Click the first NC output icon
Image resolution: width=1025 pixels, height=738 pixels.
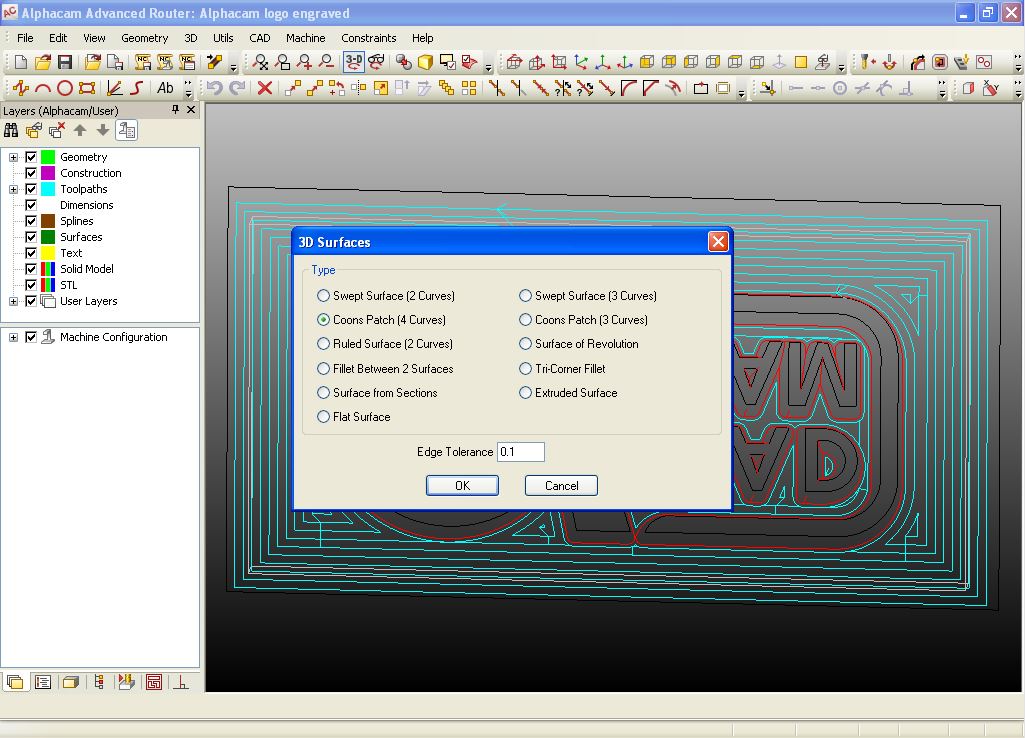tap(143, 62)
